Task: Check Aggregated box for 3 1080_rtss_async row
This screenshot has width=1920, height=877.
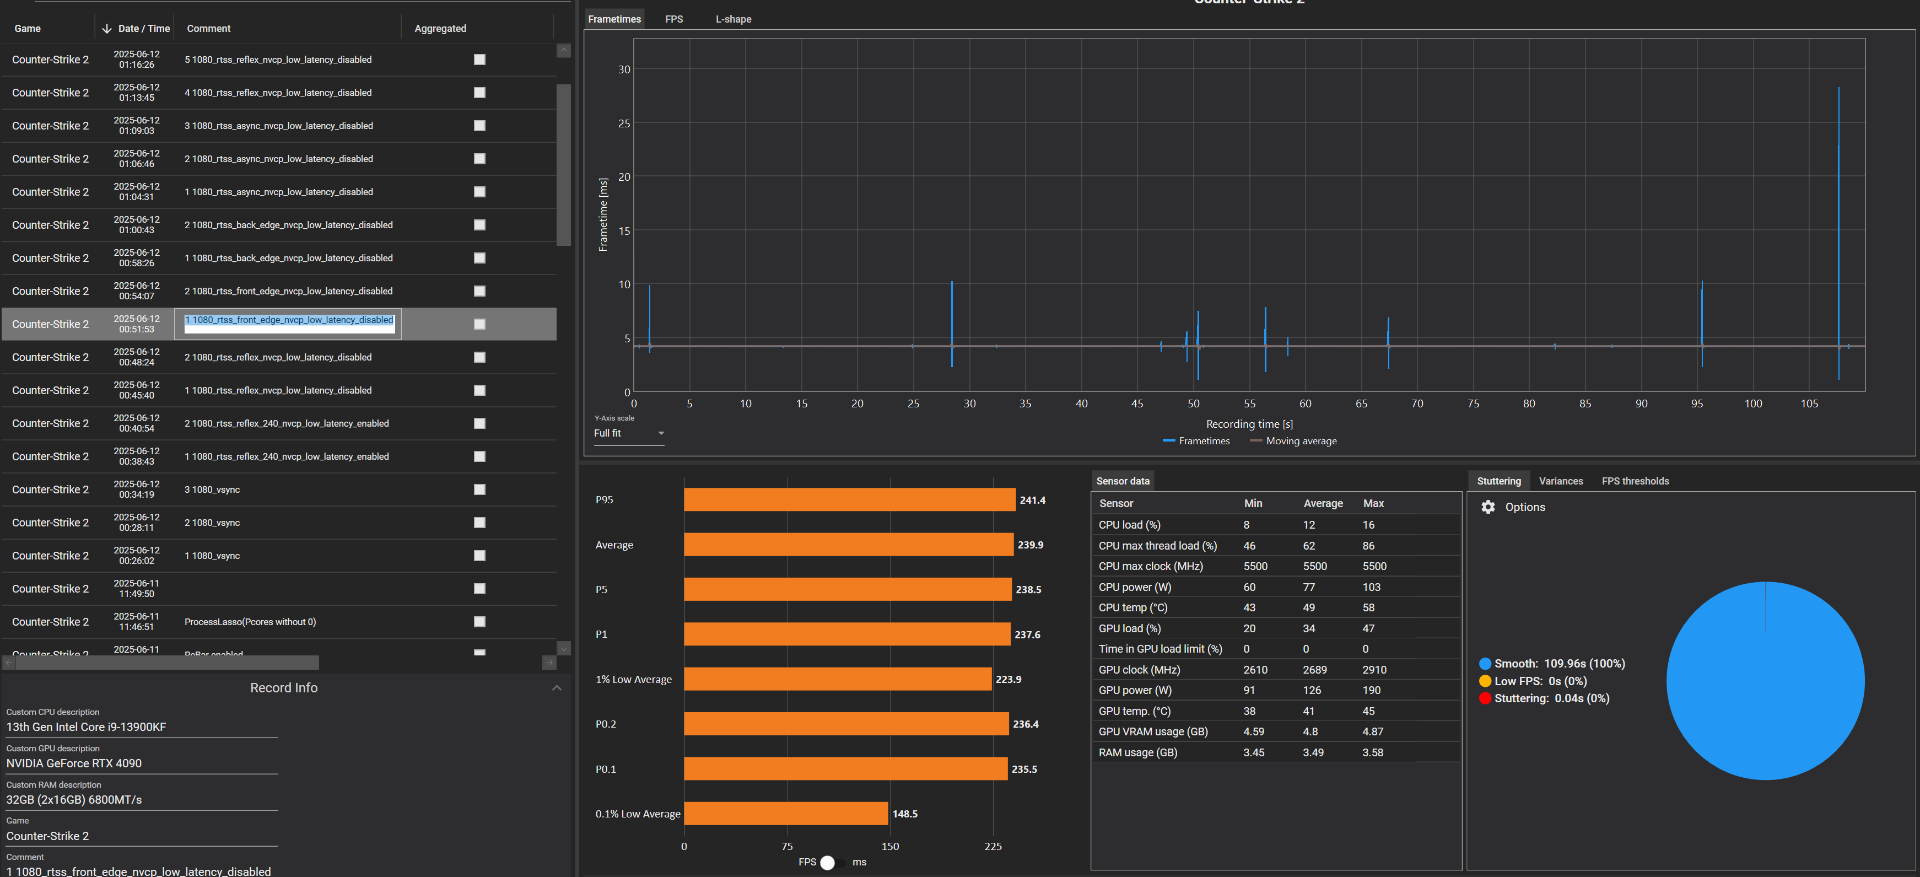Action: coord(480,126)
